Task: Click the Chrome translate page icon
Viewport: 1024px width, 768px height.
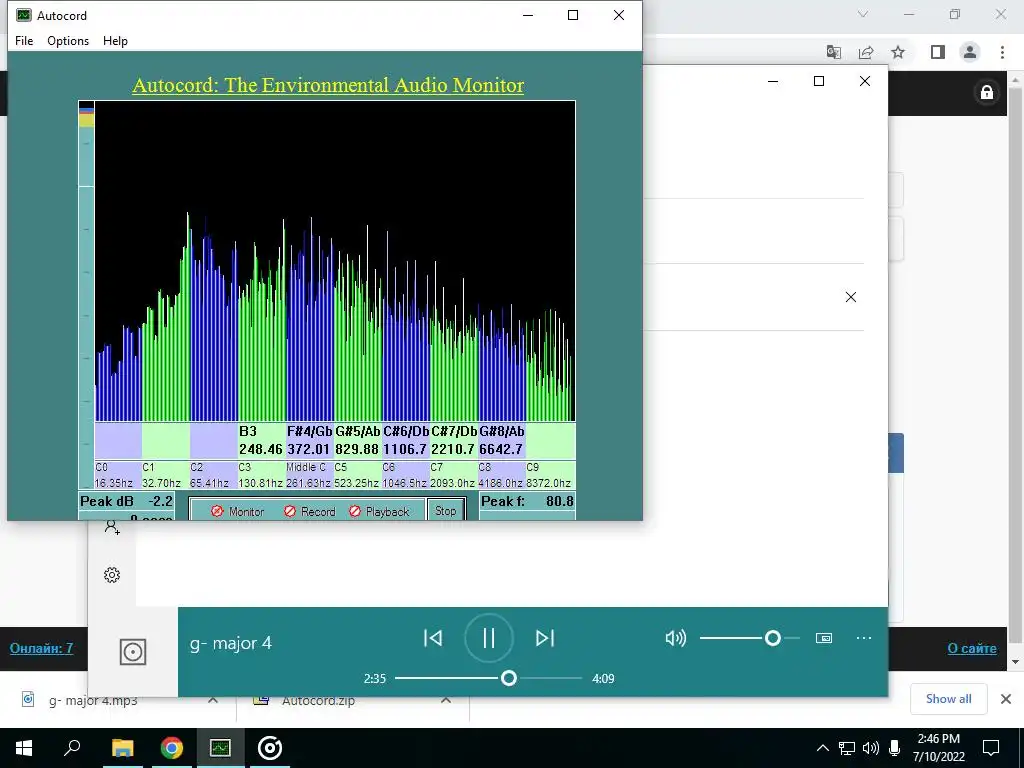Action: click(x=834, y=52)
